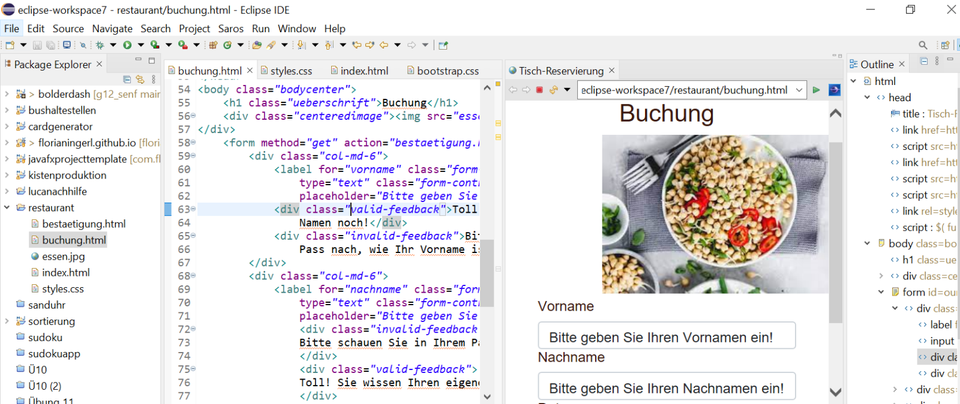Screen dimensions: 960x404
Task: Click the Debug bug icon in toolbar
Action: click(100, 45)
